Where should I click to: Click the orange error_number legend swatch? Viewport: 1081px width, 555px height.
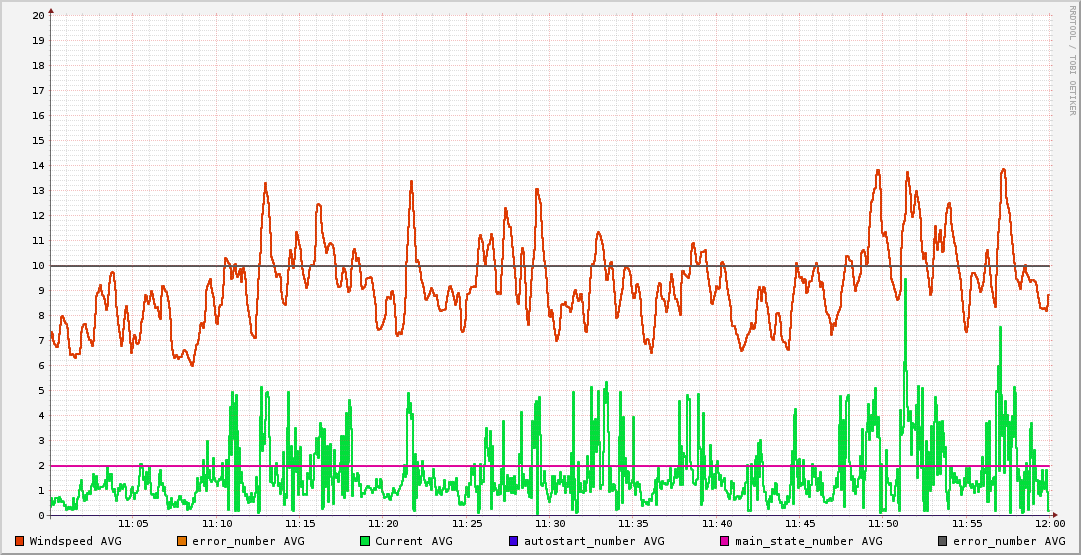click(182, 541)
